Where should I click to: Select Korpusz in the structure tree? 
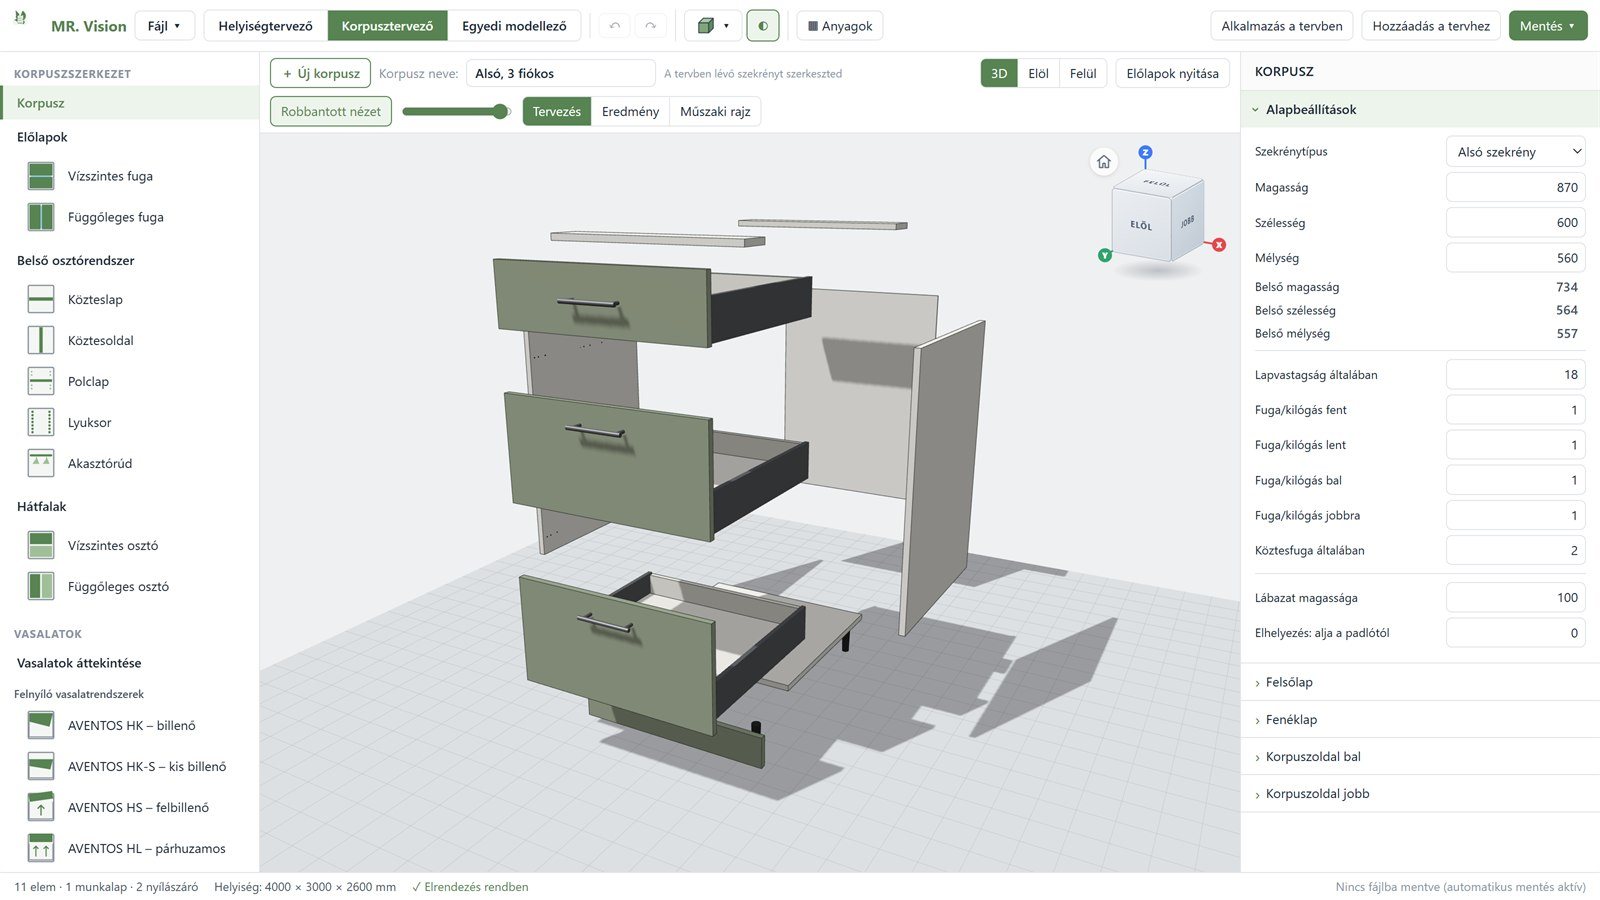[130, 103]
